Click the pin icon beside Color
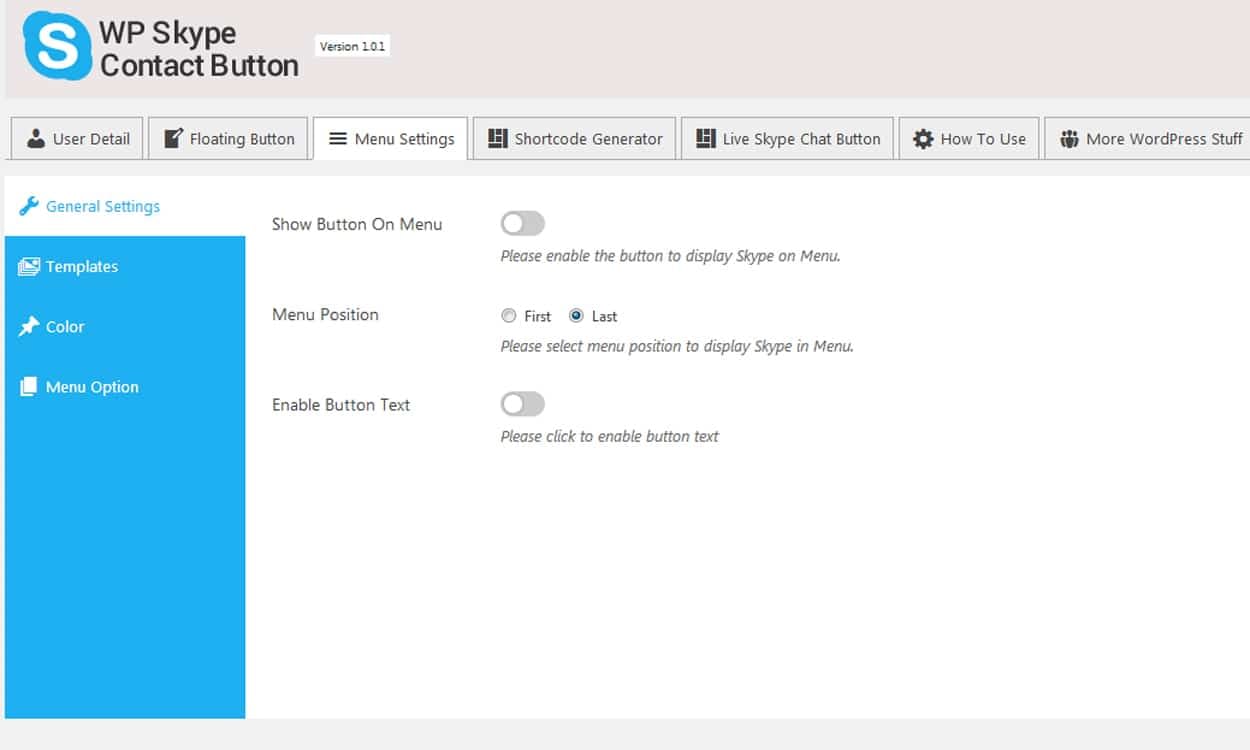Image resolution: width=1250 pixels, height=750 pixels. [29, 327]
